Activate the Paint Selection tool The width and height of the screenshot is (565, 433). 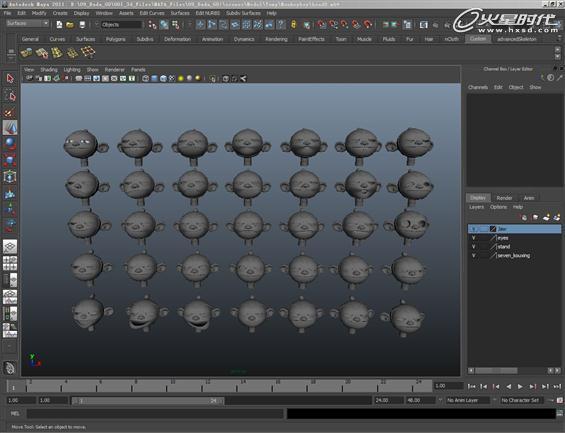point(10,112)
